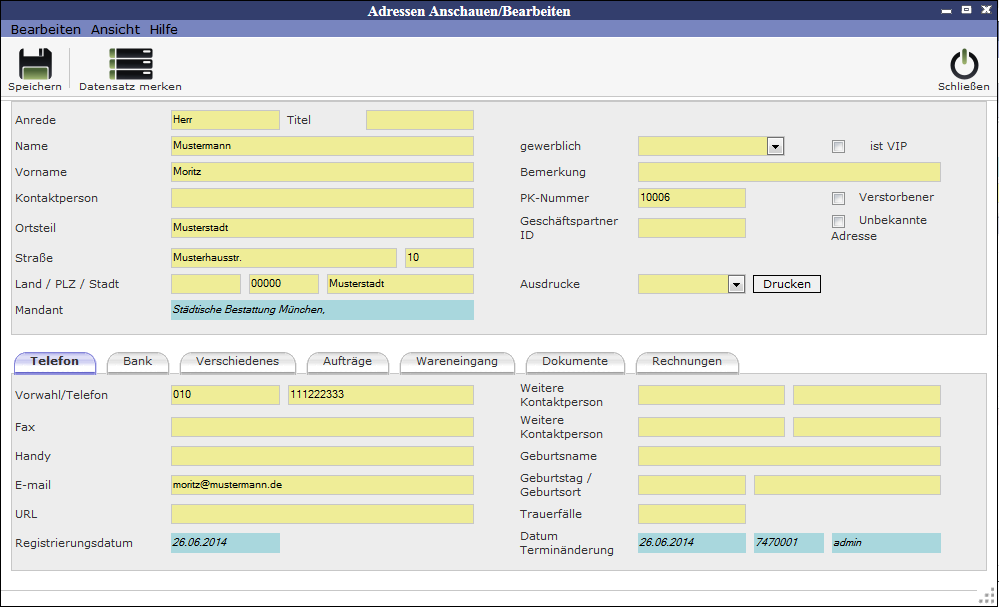Image resolution: width=999 pixels, height=607 pixels.
Task: Enable the ist VIP checkbox
Action: click(839, 147)
